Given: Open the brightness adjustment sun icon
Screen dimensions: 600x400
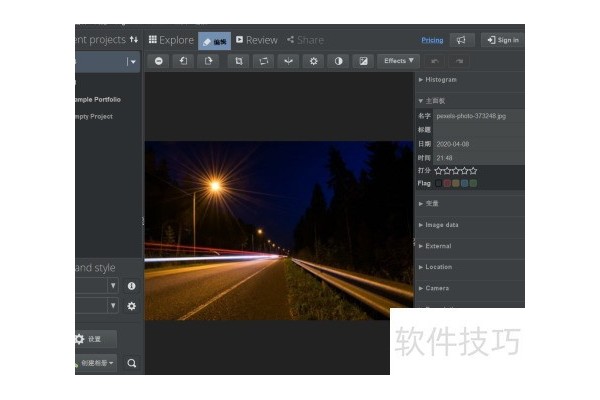Looking at the screenshot, I should pyautogui.click(x=314, y=61).
